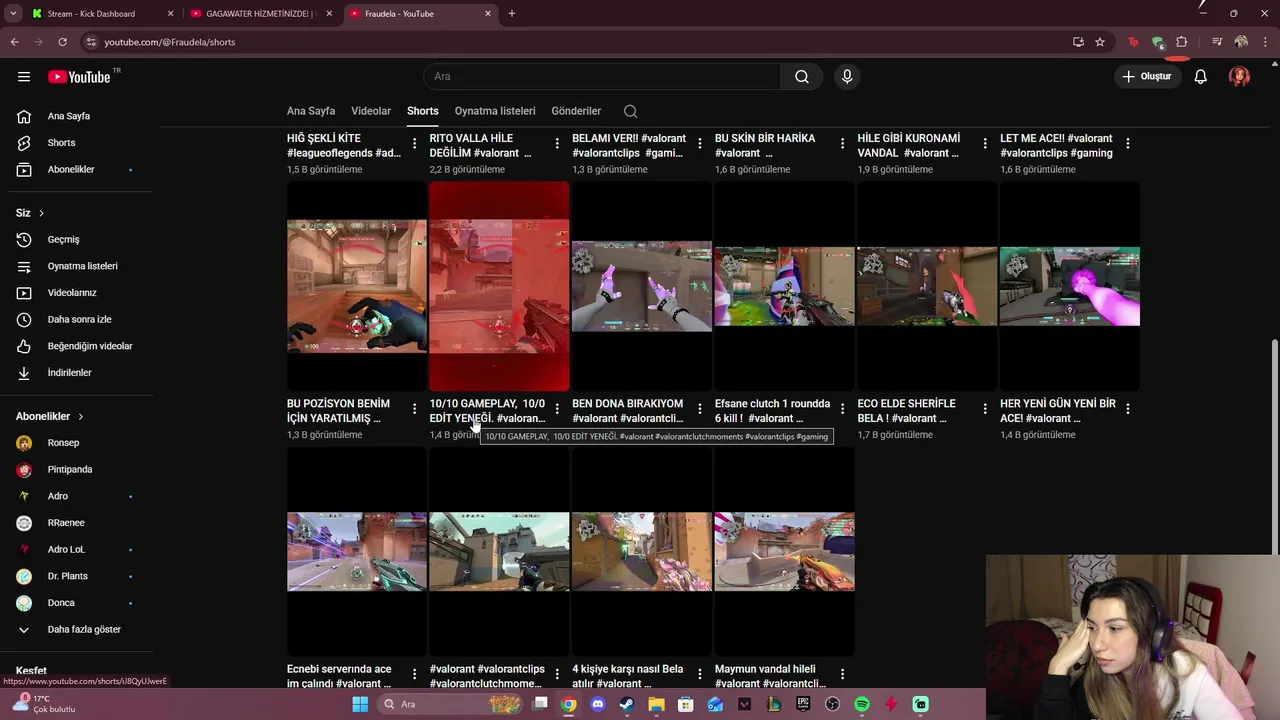Expand the Siz section chevron
The width and height of the screenshot is (1280, 720).
pos(41,213)
